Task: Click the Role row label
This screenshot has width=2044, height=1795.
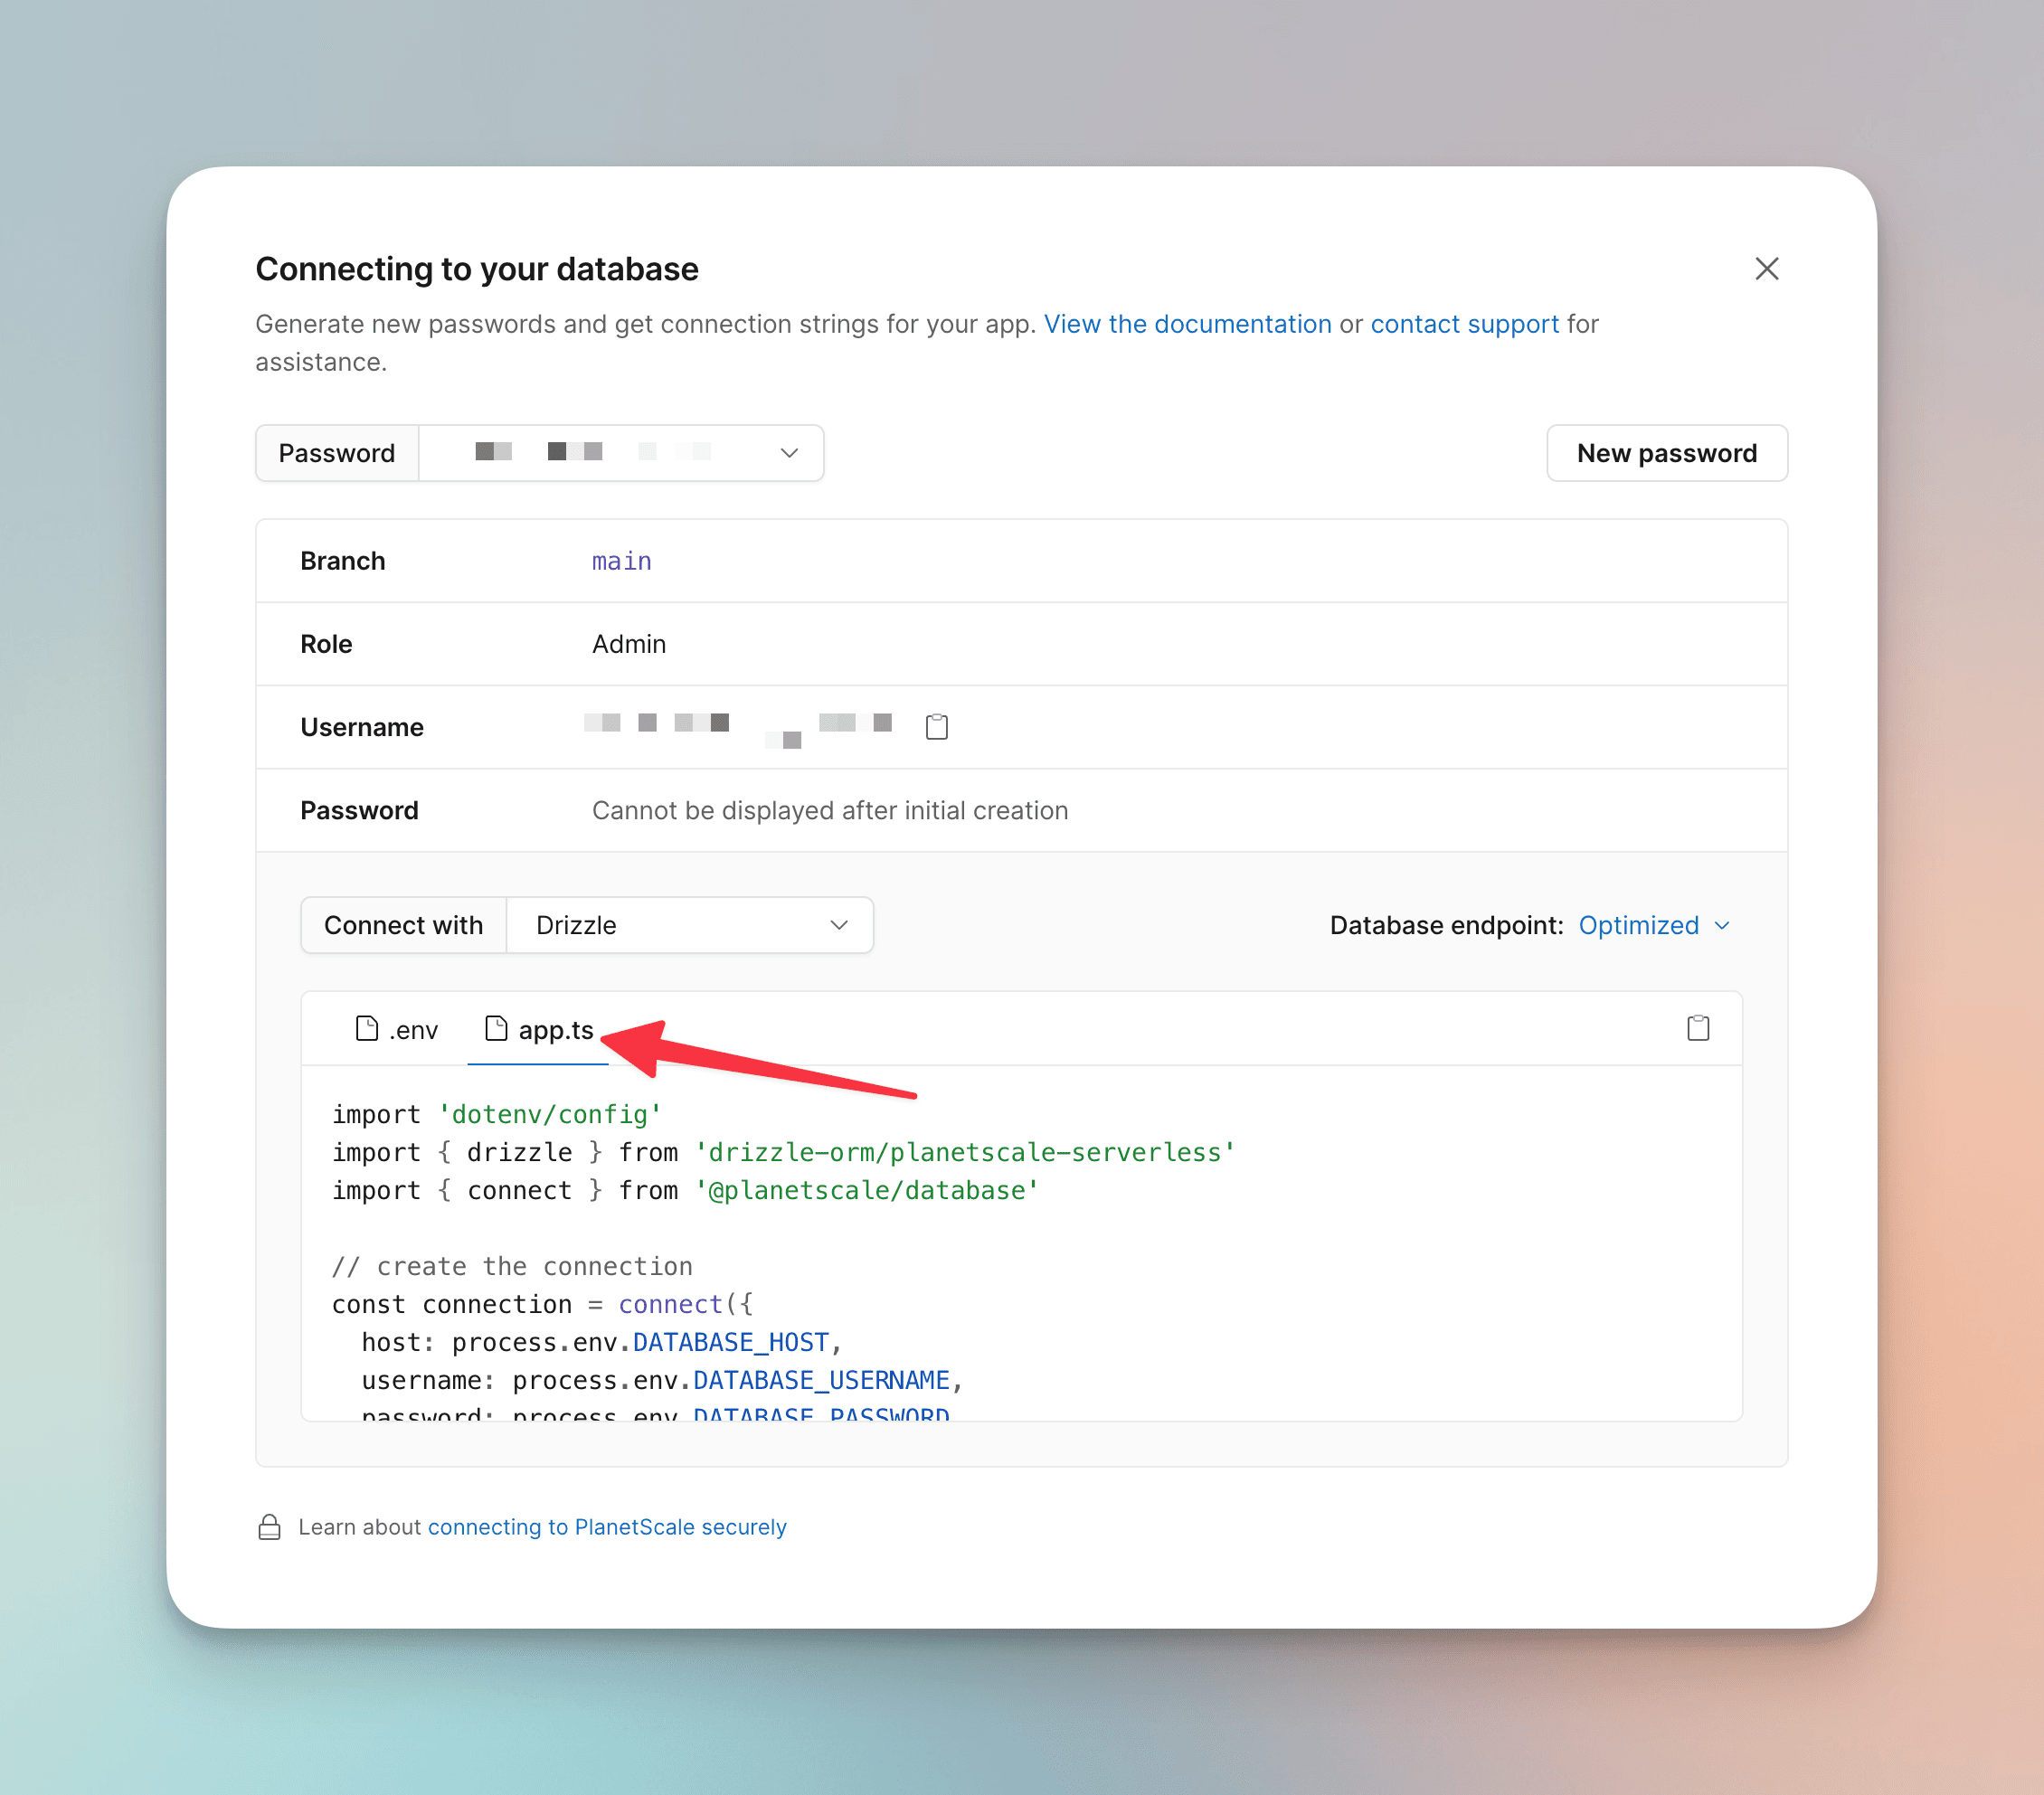Action: point(326,644)
